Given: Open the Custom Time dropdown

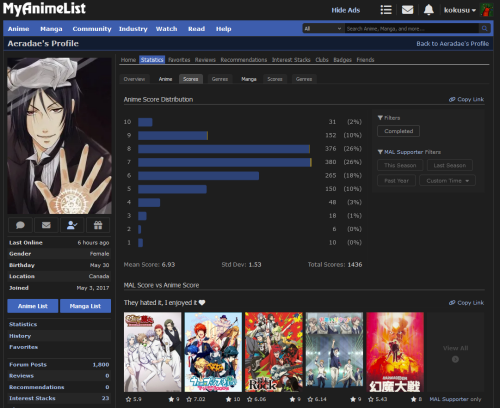Looking at the screenshot, I should [x=447, y=181].
